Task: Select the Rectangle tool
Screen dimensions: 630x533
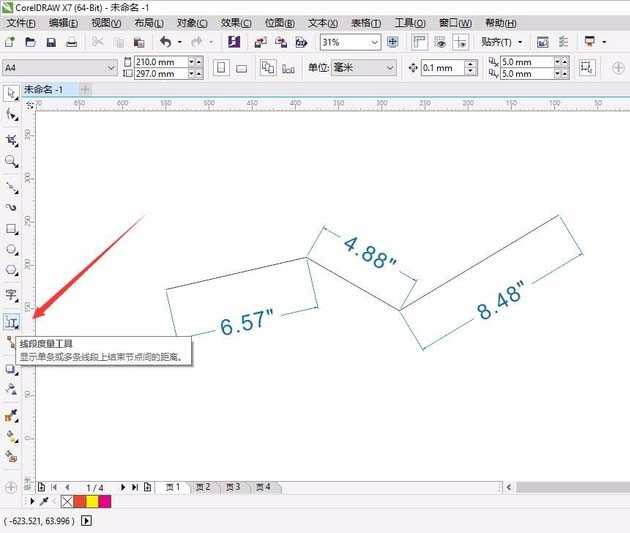Action: coord(12,228)
